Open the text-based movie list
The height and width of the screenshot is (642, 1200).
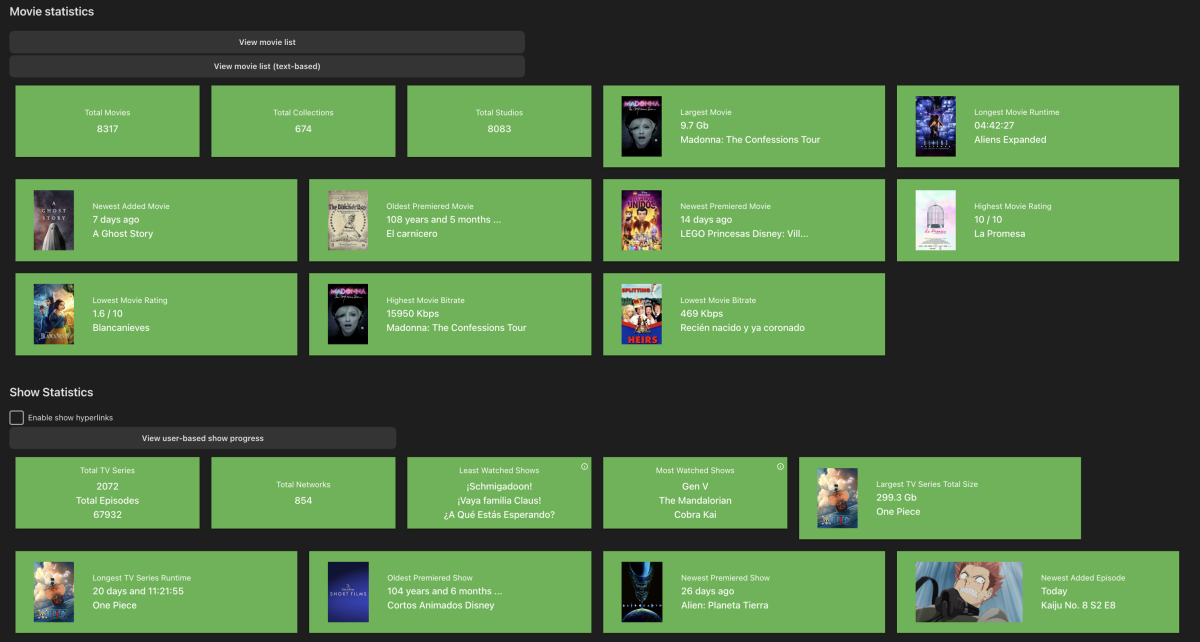pos(267,66)
